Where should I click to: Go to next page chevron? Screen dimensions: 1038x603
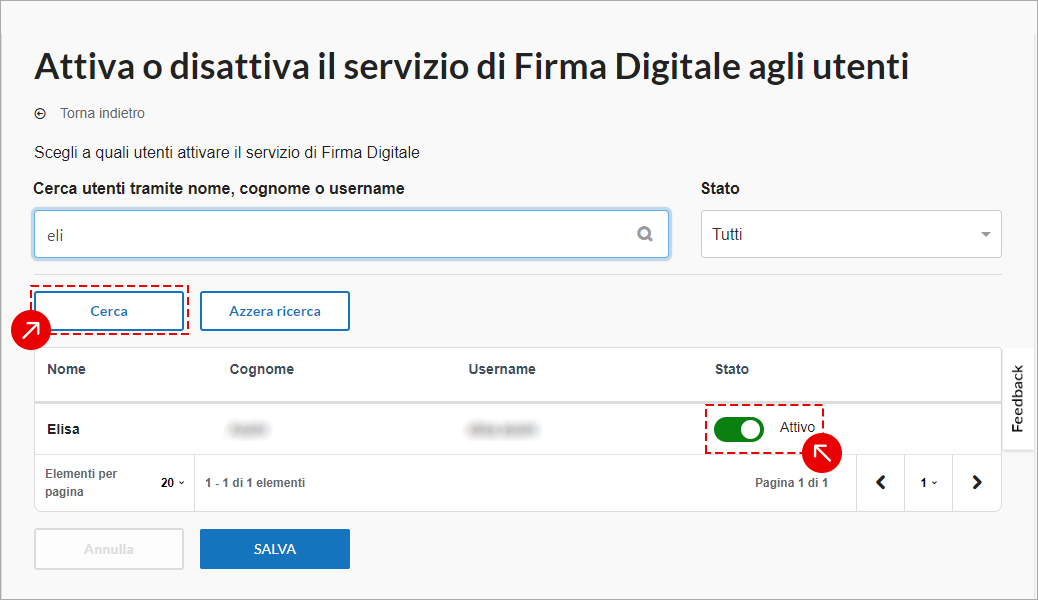click(976, 483)
